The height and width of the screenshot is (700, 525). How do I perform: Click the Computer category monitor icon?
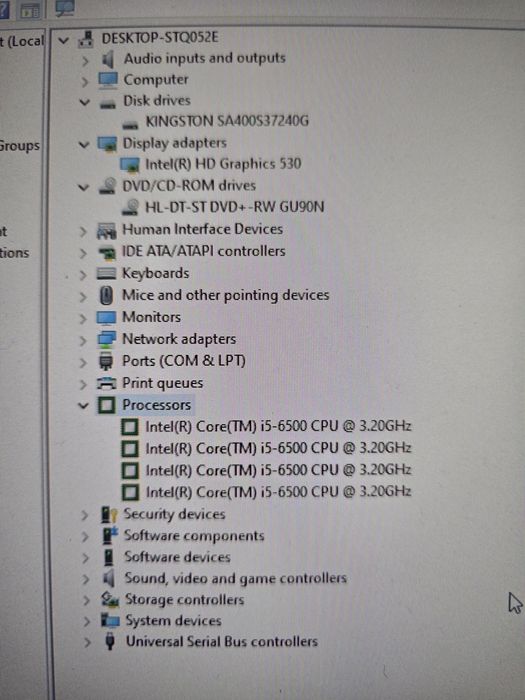click(x=108, y=80)
